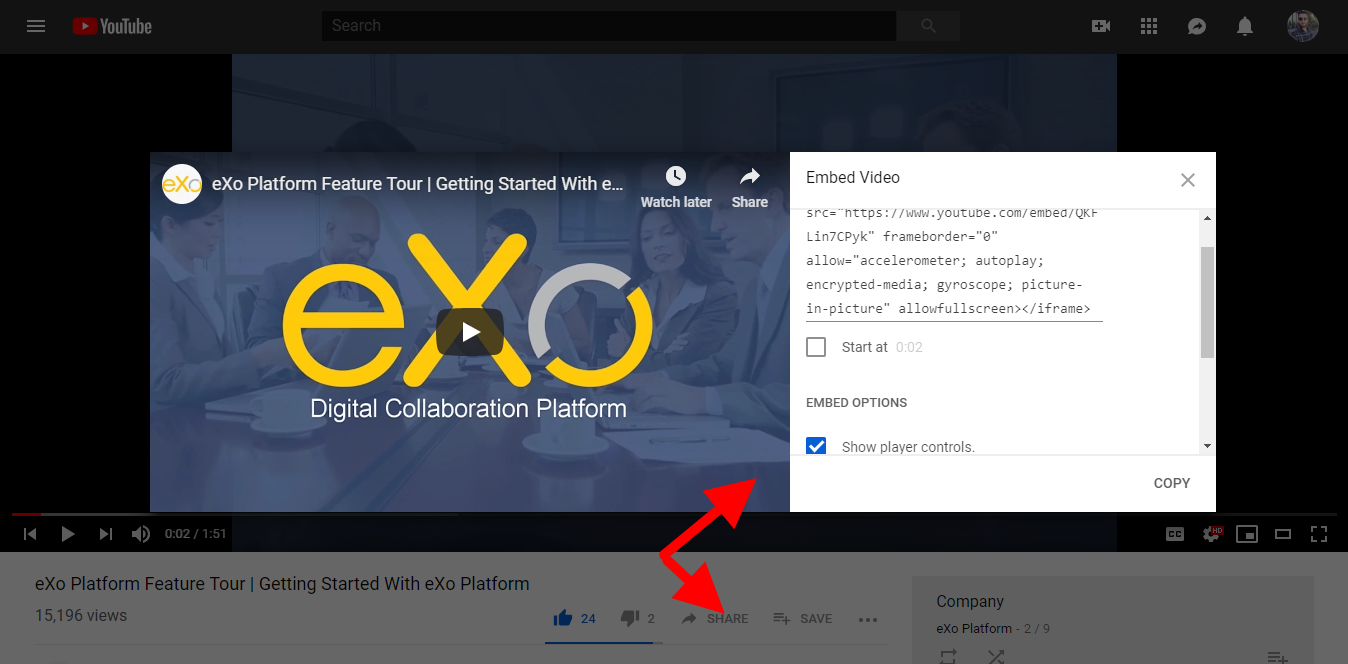
Task: Play the main video
Action: 68,534
